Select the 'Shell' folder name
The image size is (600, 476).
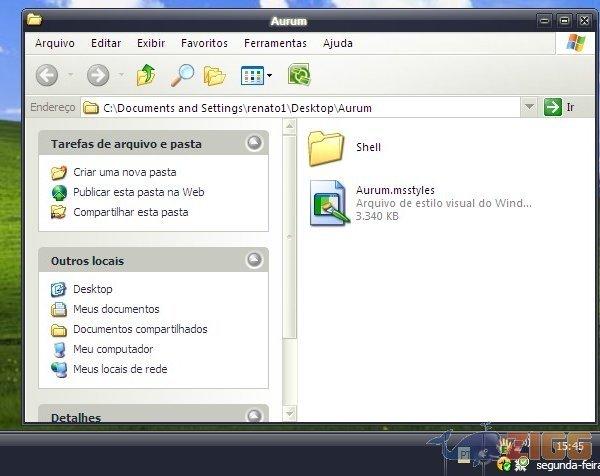[368, 147]
